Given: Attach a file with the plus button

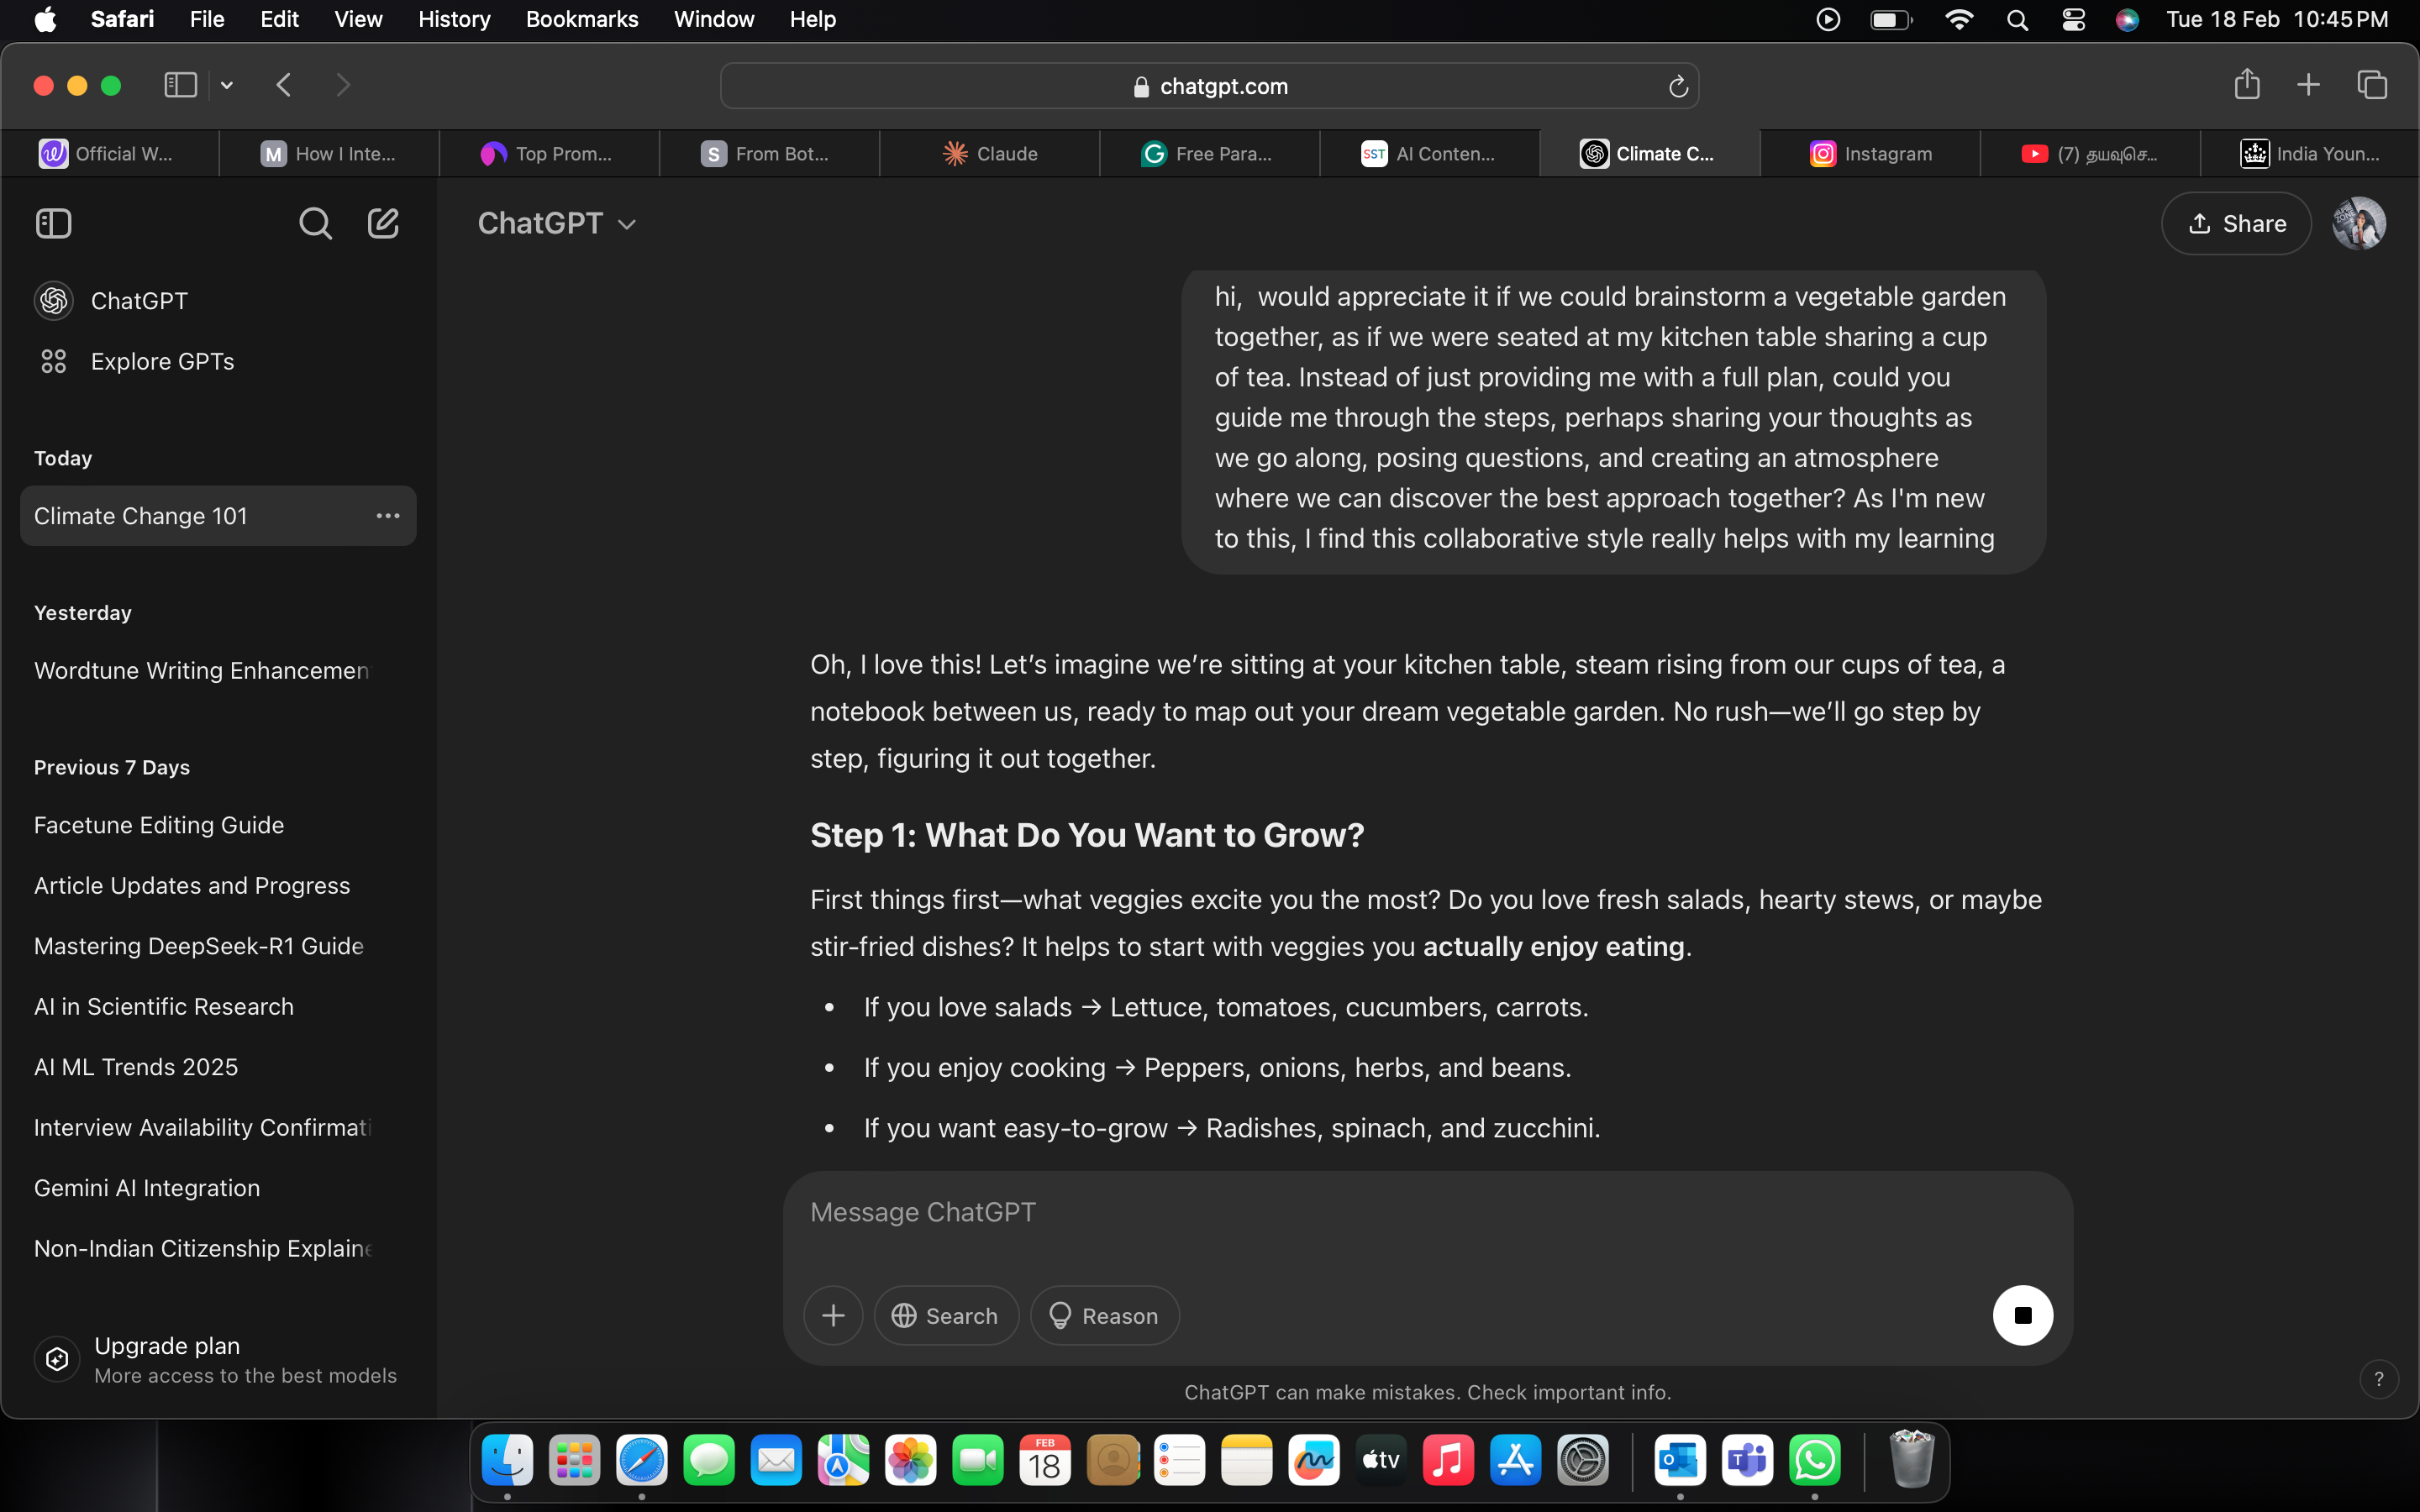Looking at the screenshot, I should pyautogui.click(x=833, y=1315).
